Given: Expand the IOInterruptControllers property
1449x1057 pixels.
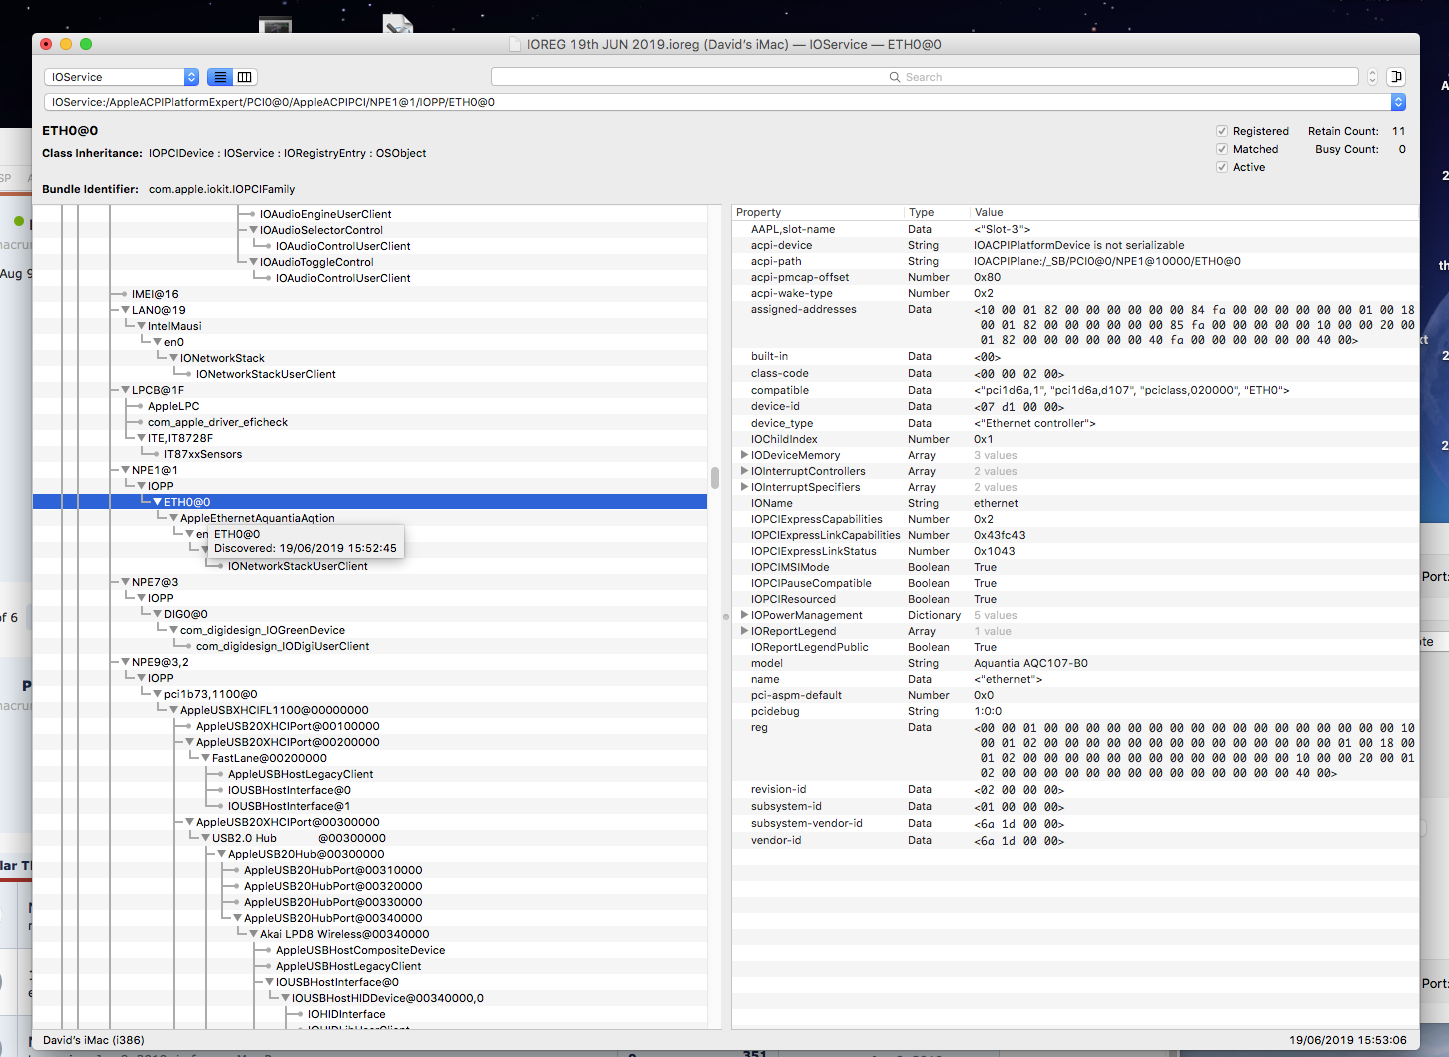Looking at the screenshot, I should coord(744,471).
